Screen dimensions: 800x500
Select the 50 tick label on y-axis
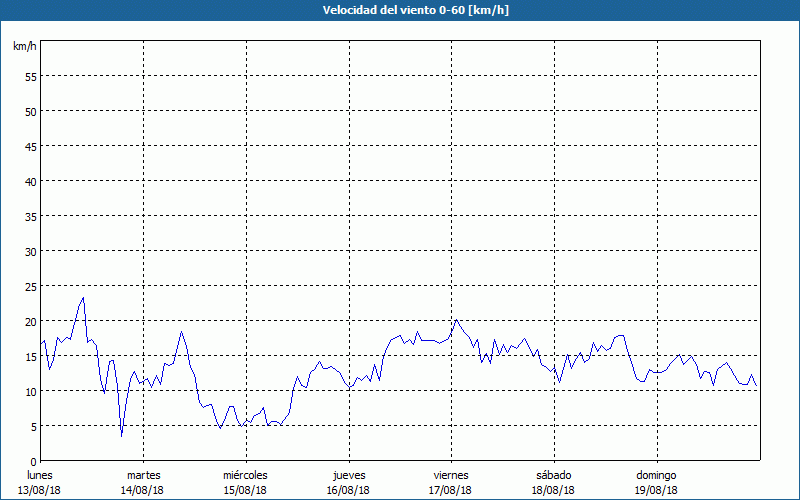click(x=30, y=111)
